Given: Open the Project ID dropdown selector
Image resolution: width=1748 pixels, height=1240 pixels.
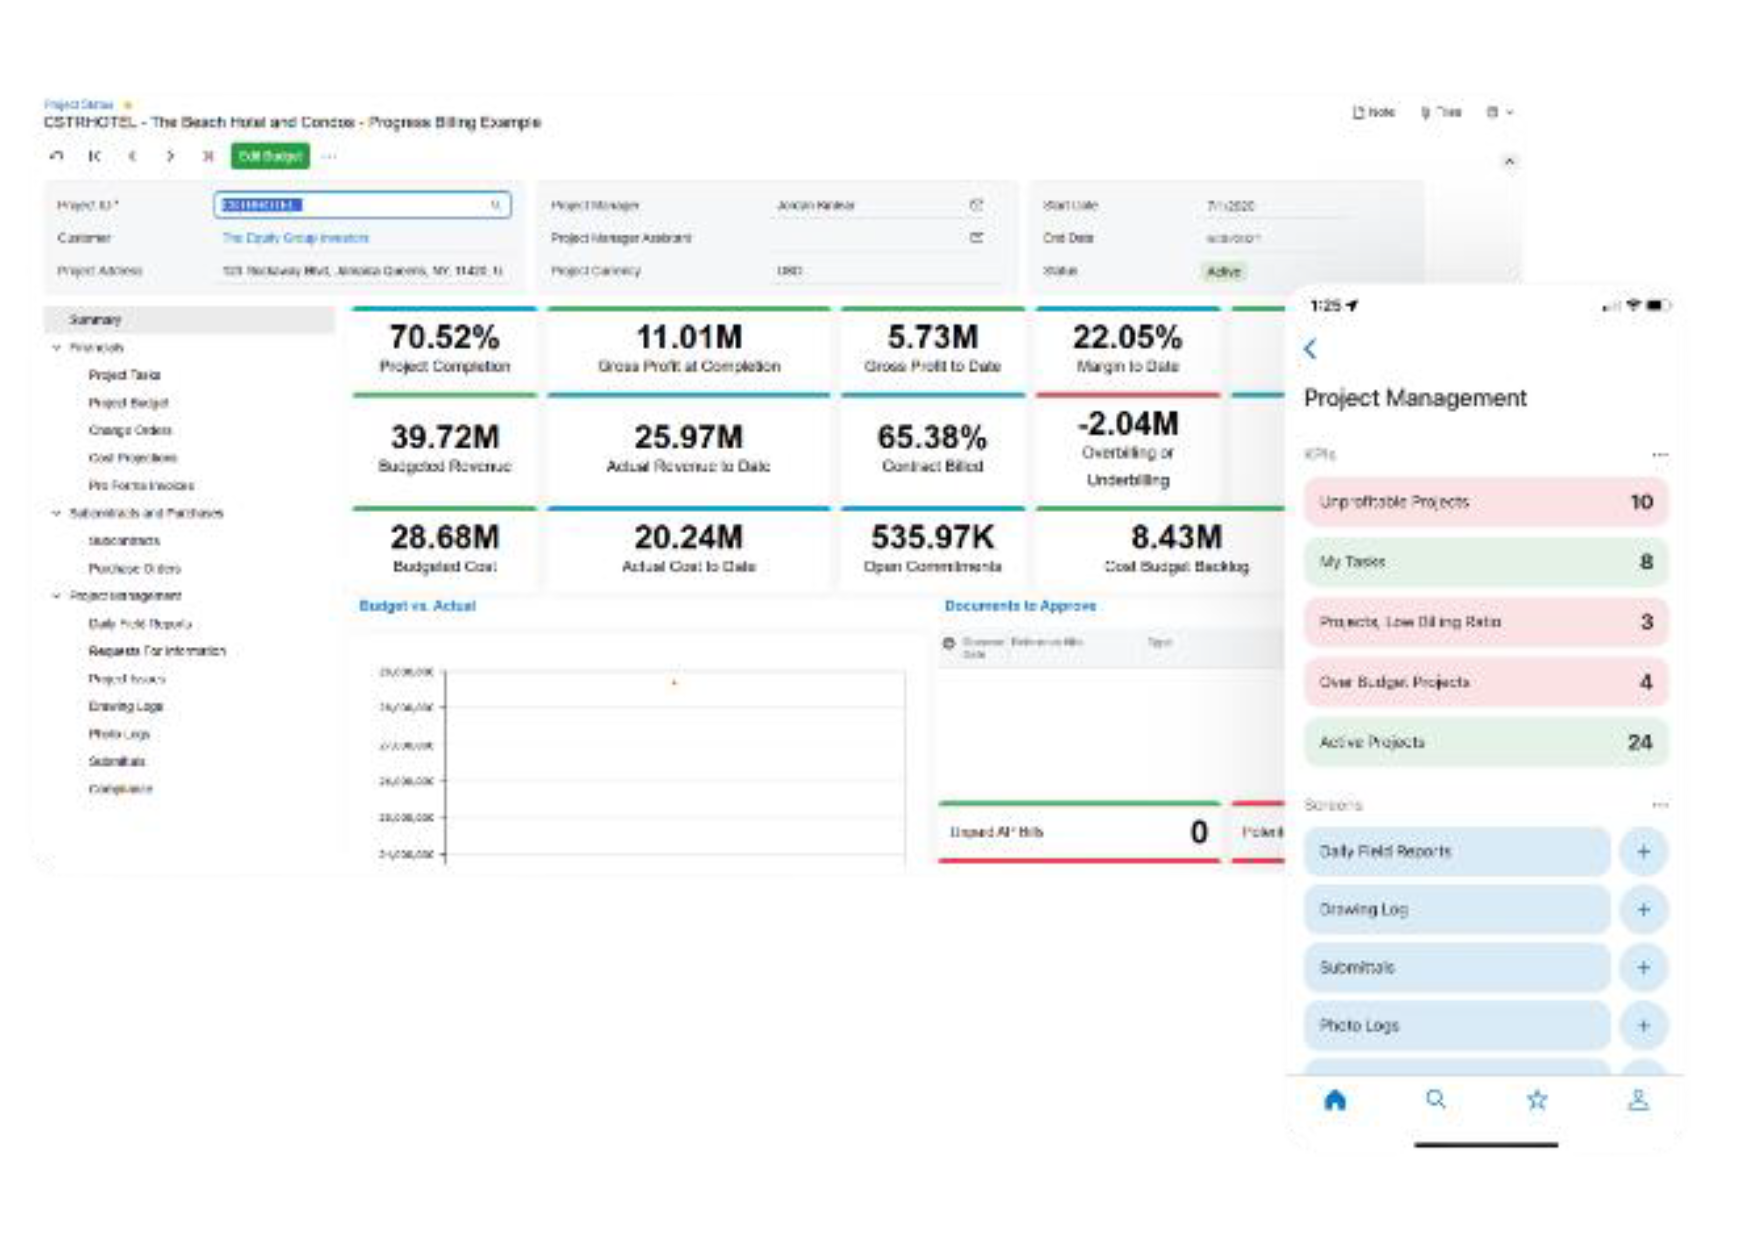Looking at the screenshot, I should tap(495, 205).
